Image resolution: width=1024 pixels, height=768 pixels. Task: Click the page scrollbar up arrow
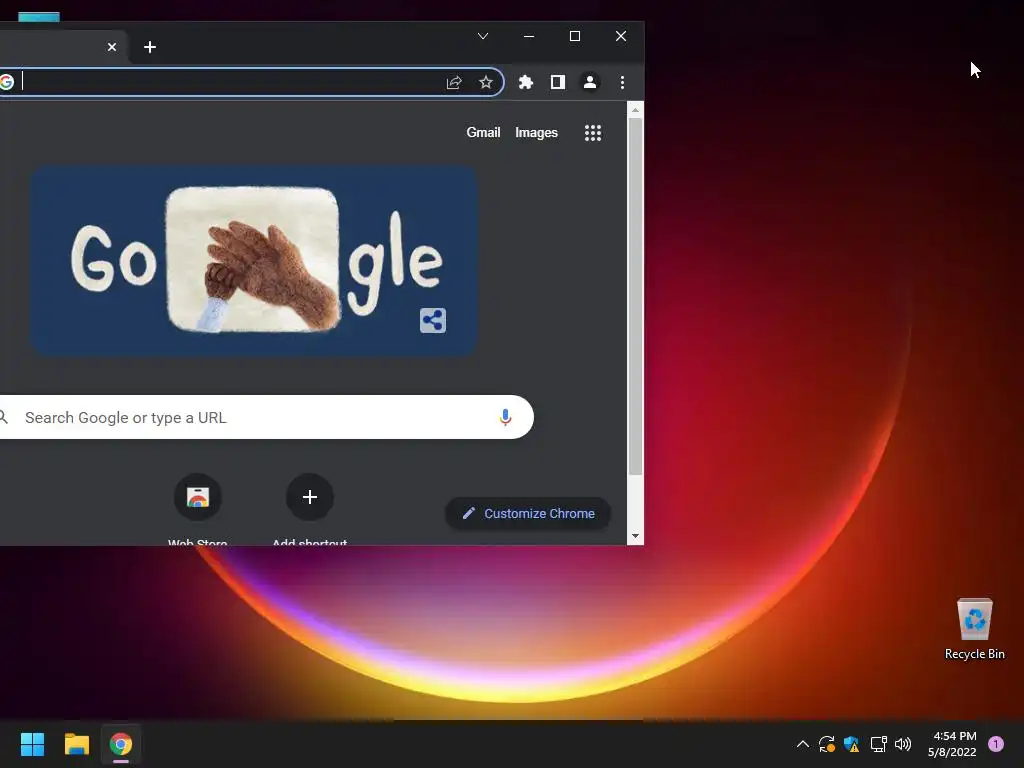[x=635, y=110]
